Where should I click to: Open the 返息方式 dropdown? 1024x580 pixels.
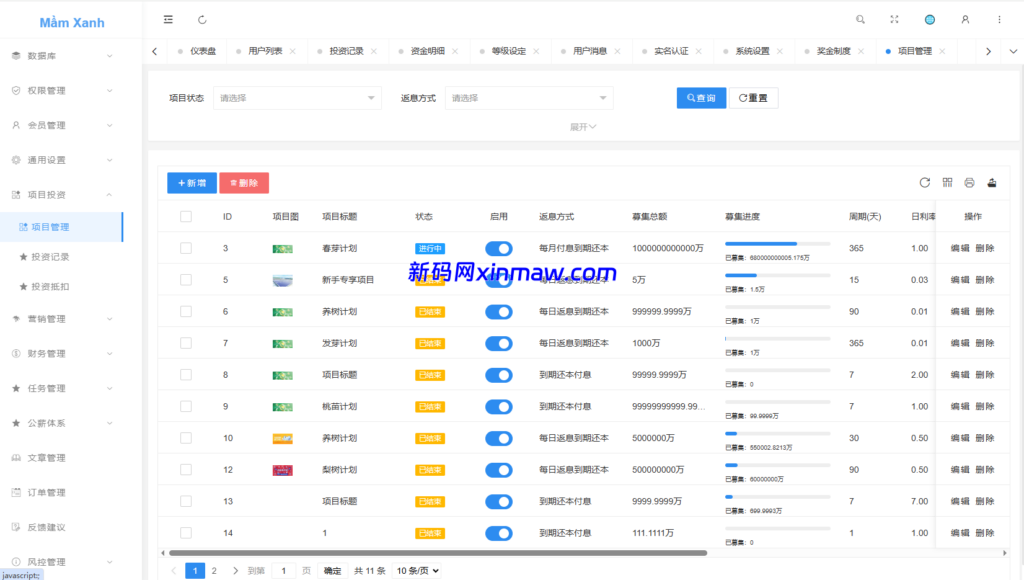point(529,98)
